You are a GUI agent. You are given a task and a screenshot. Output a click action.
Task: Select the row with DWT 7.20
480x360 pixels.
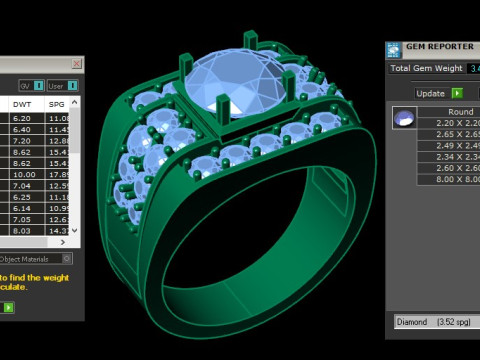coord(35,141)
